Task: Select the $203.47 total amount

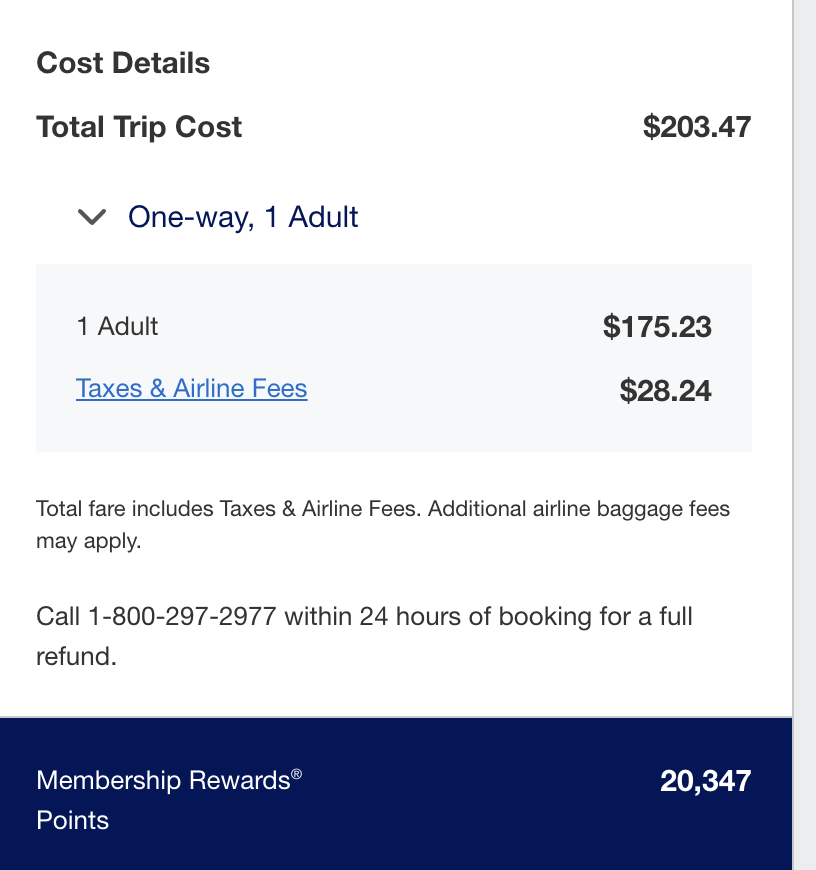Action: coord(696,127)
